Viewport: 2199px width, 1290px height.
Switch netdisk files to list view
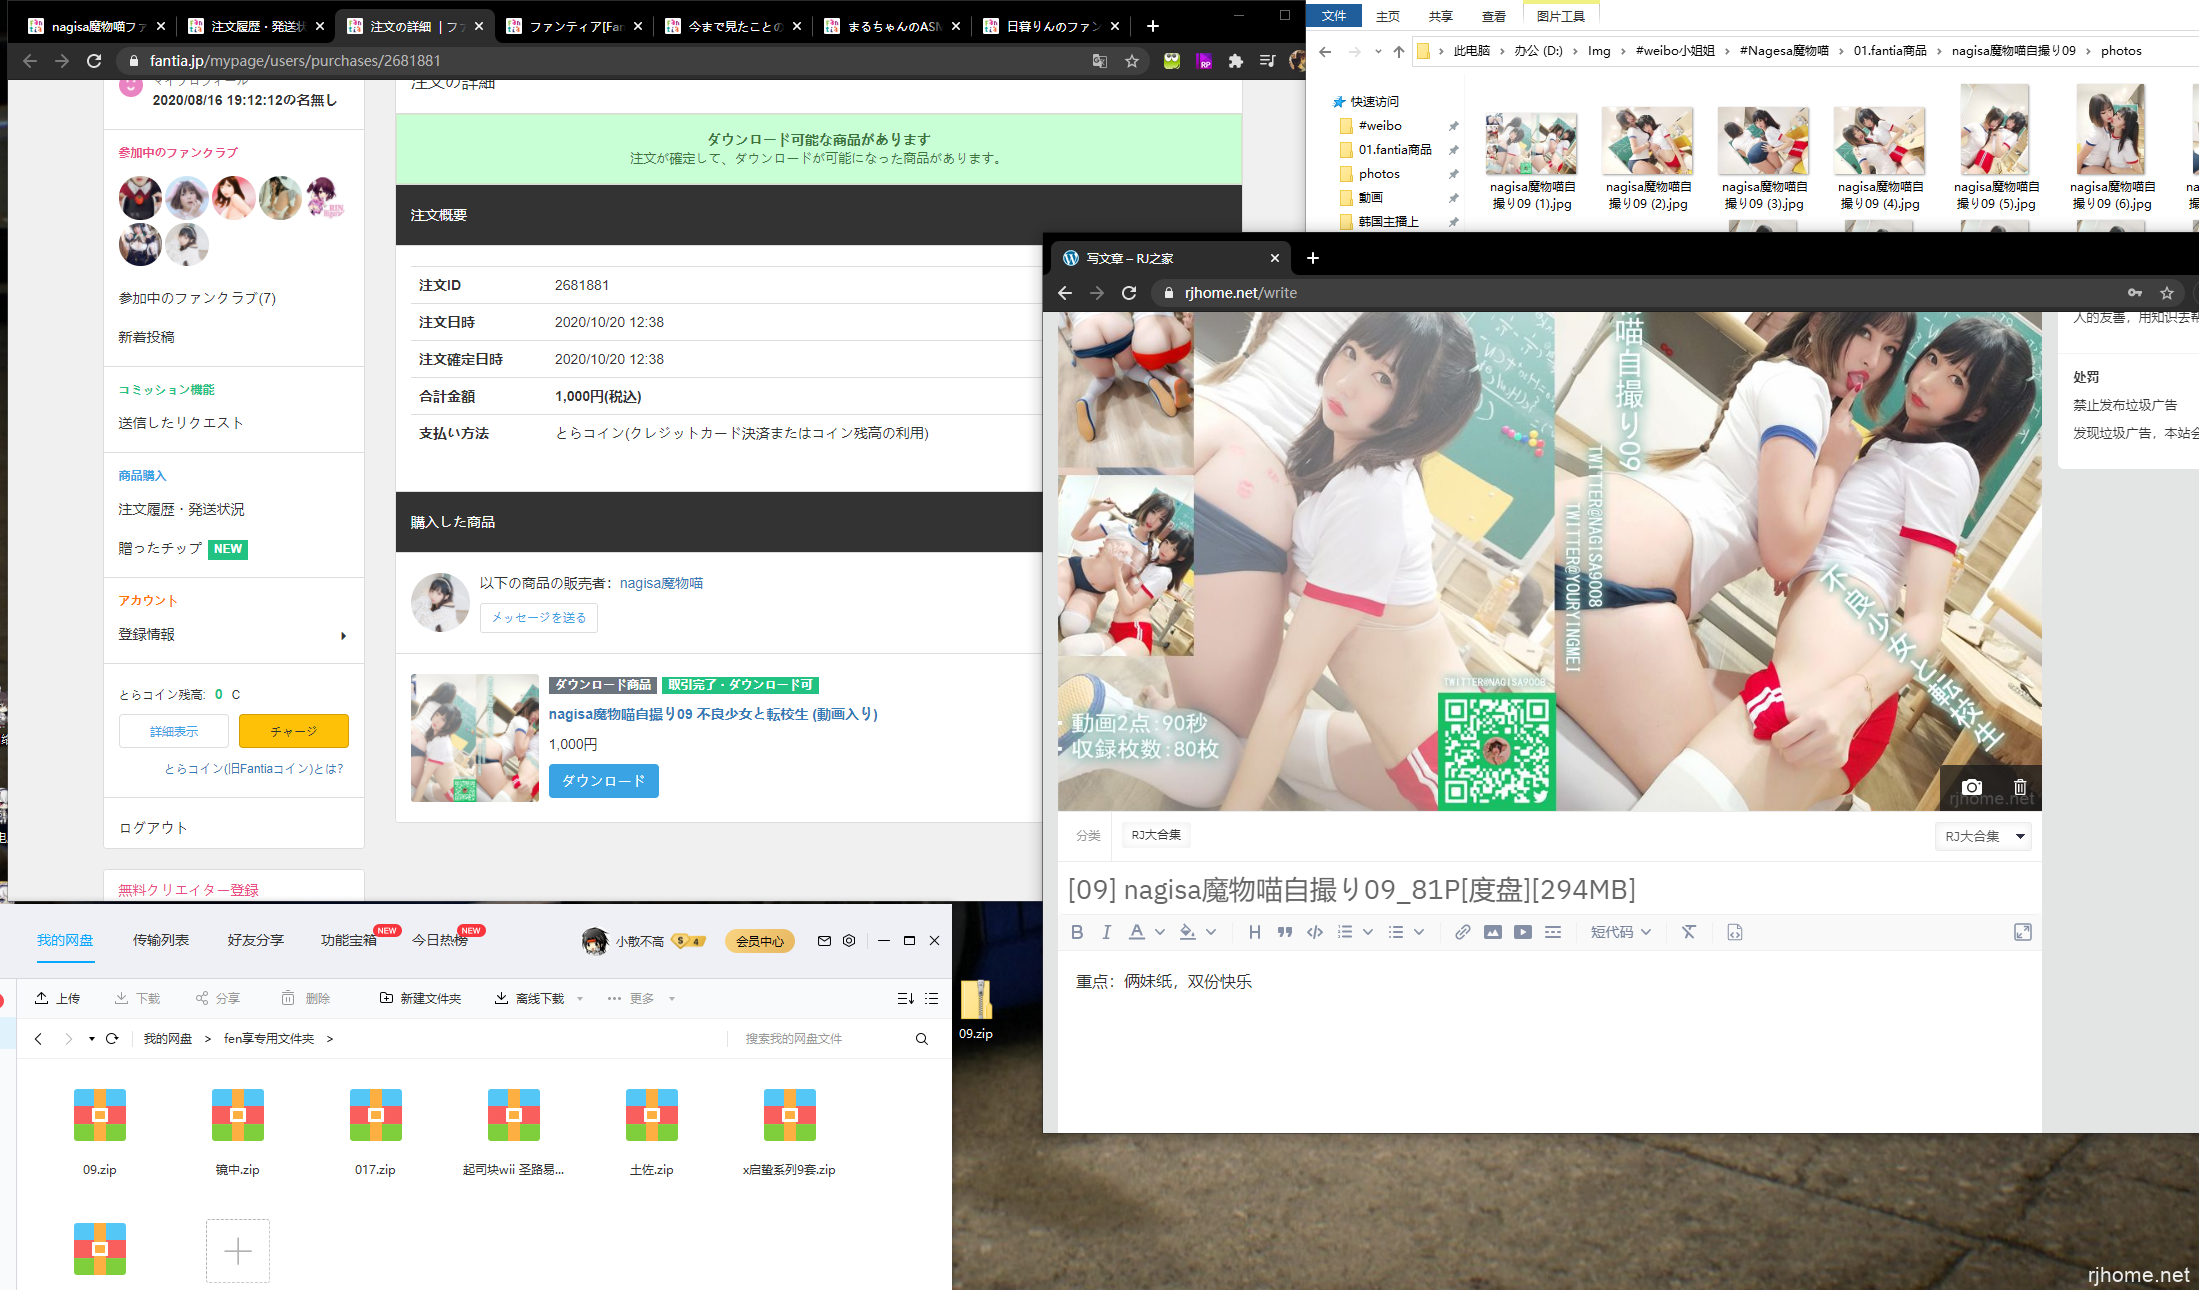coord(932,997)
